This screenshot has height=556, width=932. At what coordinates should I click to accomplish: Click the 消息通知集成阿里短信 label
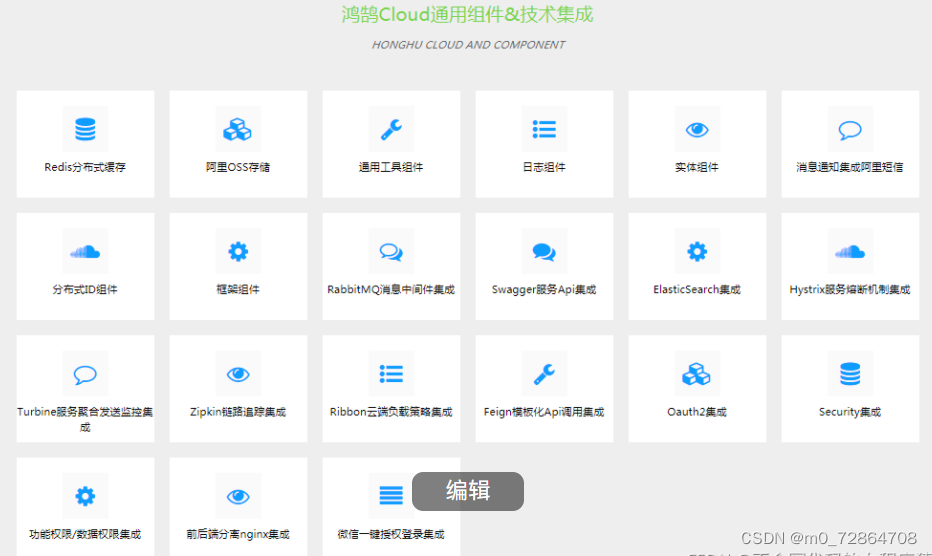[x=850, y=167]
